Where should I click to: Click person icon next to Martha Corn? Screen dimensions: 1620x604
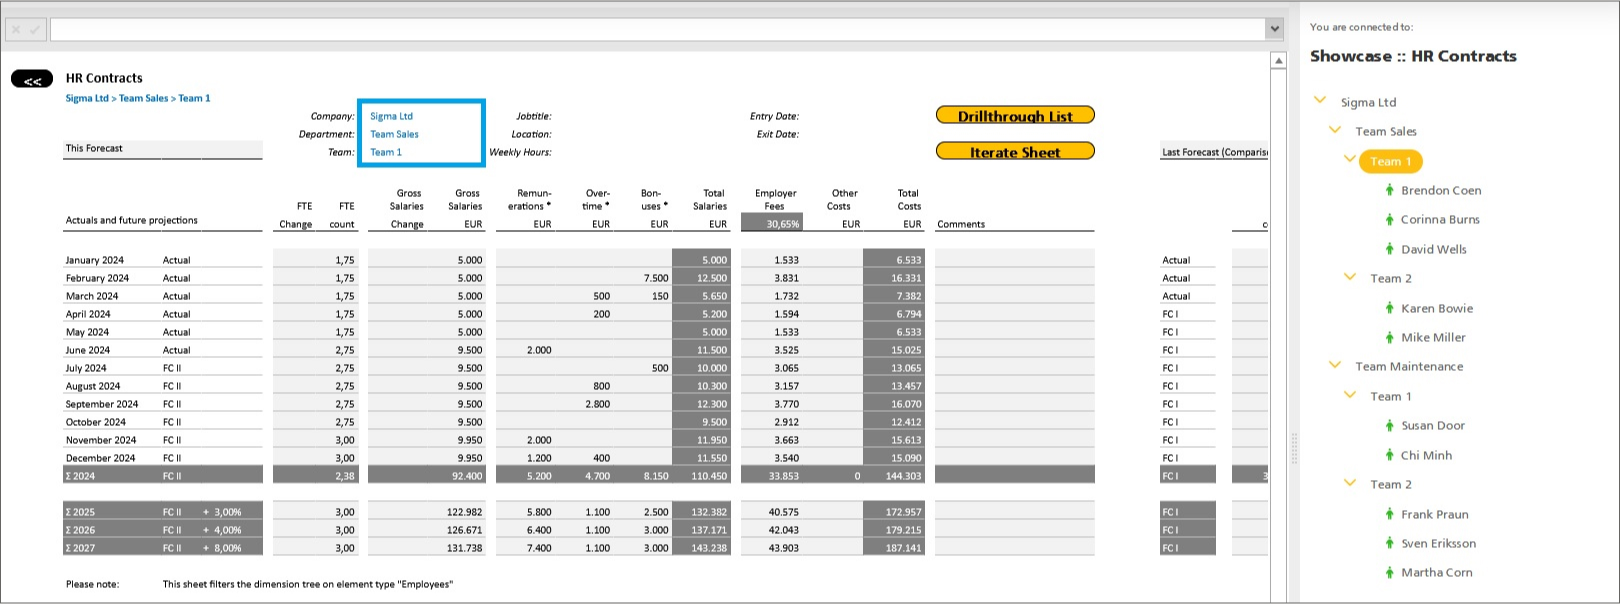pyautogui.click(x=1389, y=572)
